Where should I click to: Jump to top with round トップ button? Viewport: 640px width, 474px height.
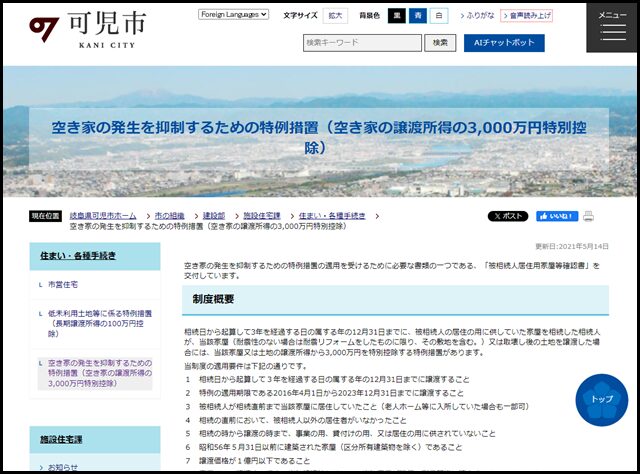point(602,400)
